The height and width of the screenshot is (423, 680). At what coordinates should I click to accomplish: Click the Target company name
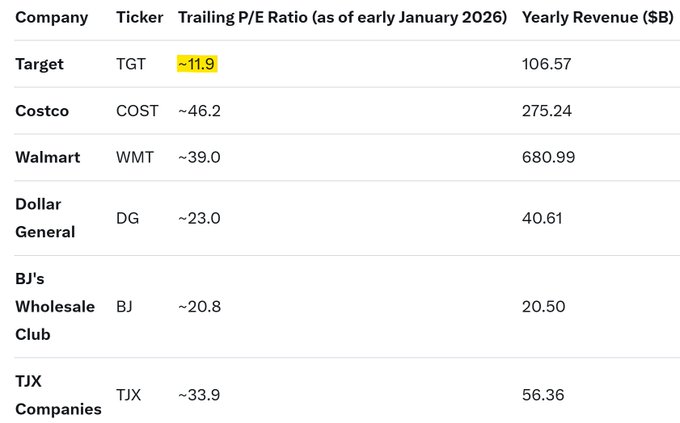point(40,64)
